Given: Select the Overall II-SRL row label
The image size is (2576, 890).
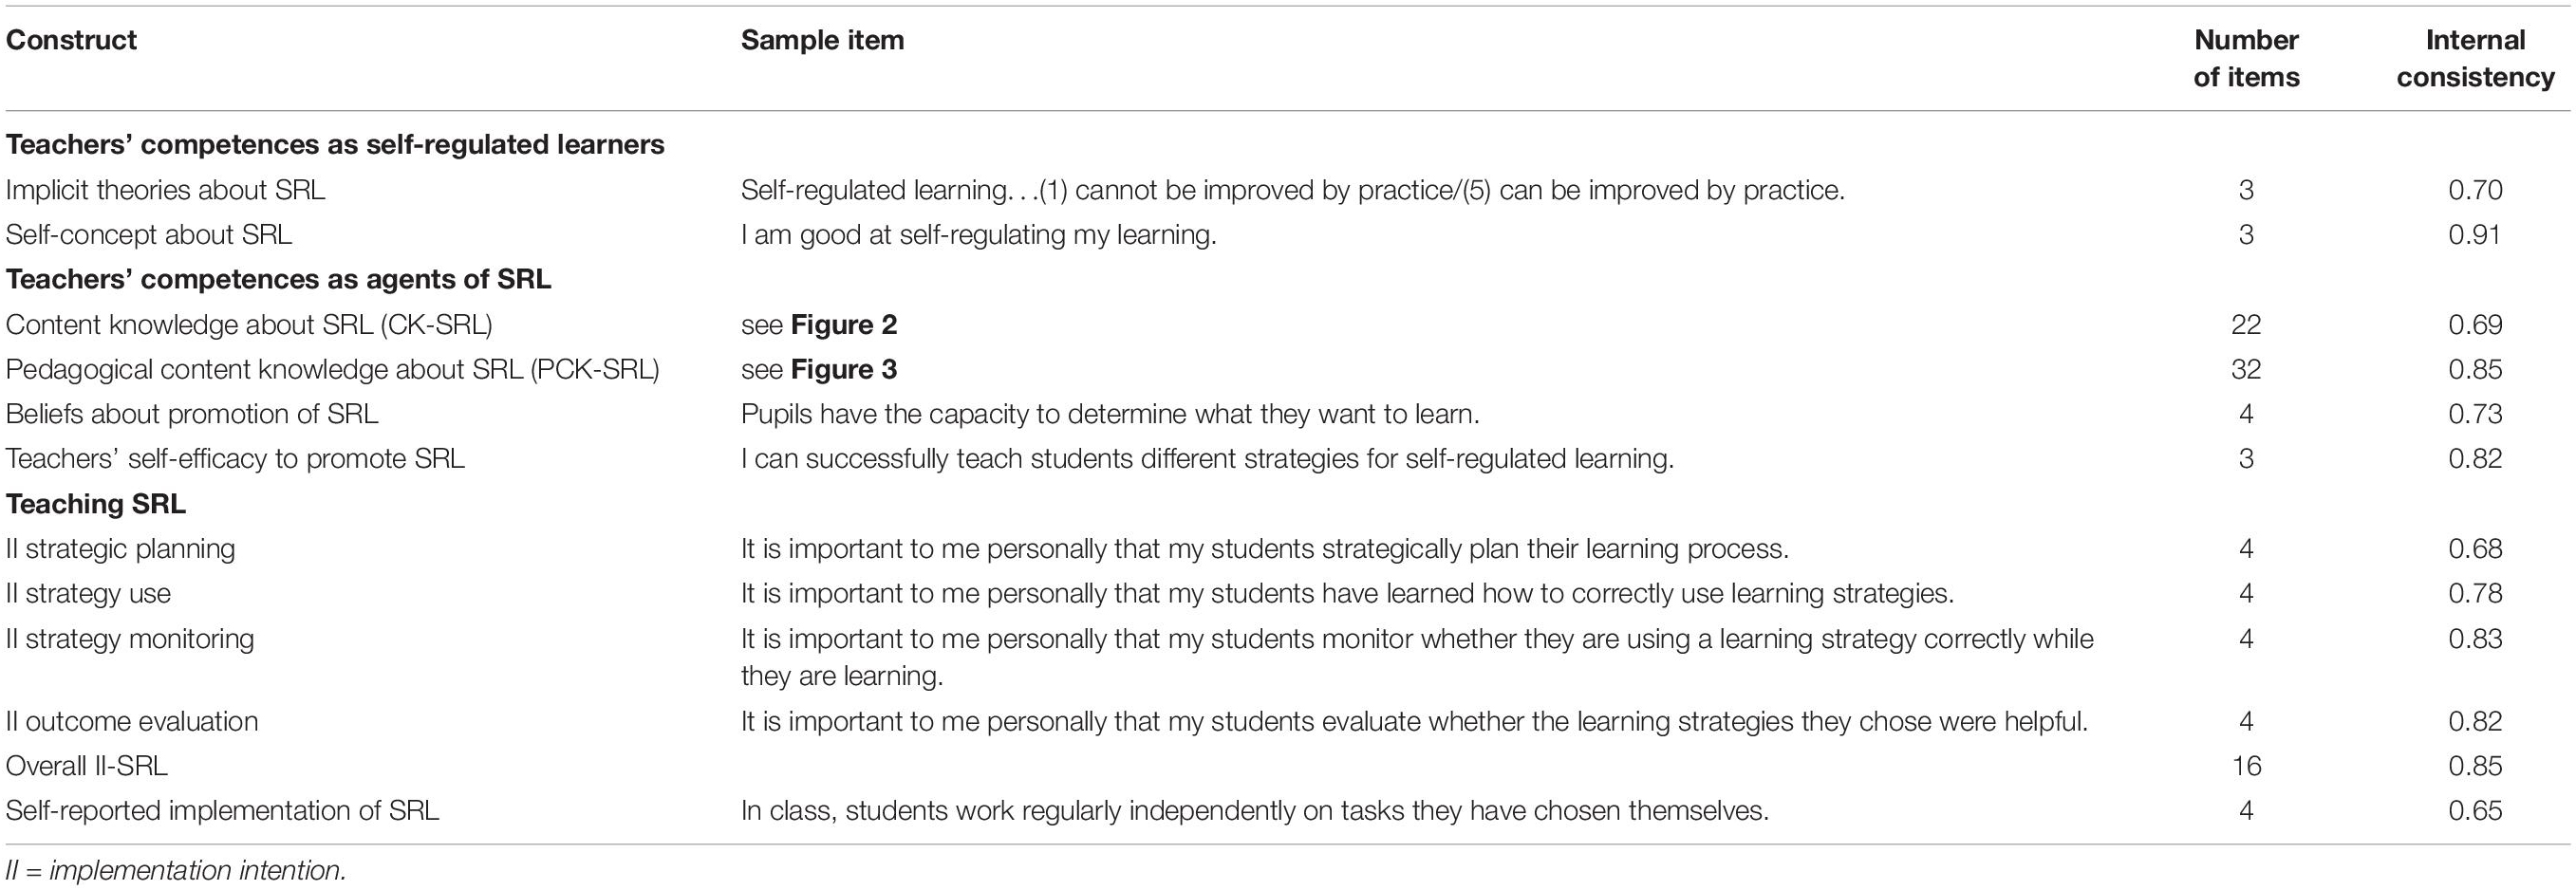Looking at the screenshot, I should [86, 766].
